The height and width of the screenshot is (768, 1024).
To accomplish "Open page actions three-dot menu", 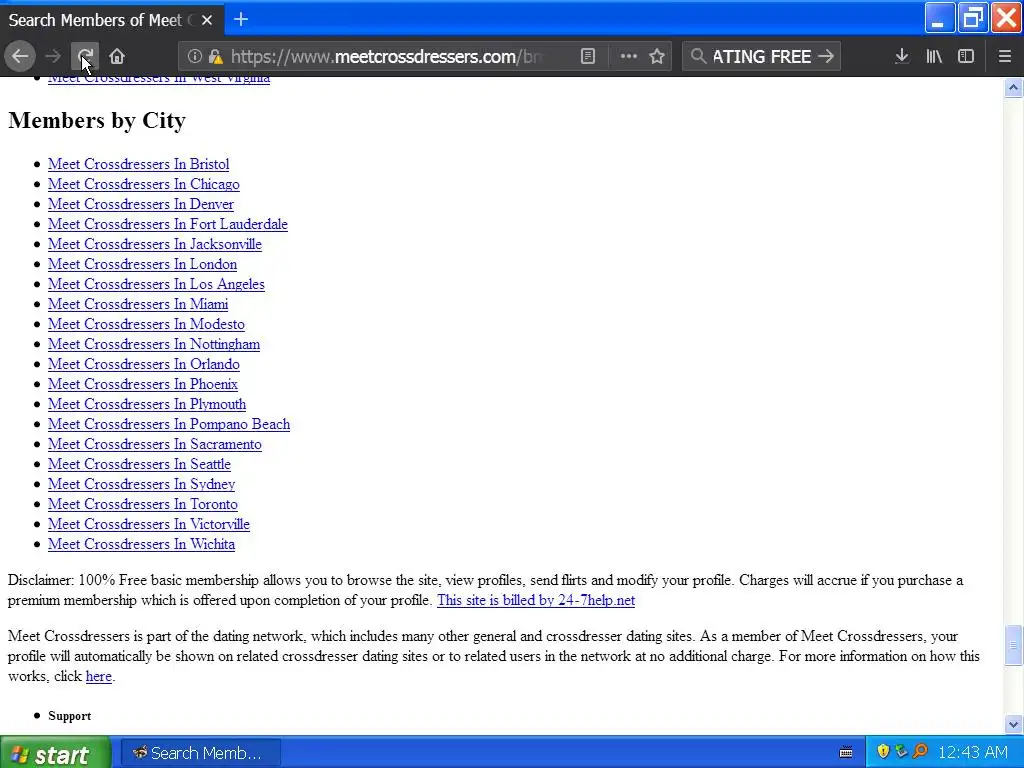I will click(x=628, y=57).
